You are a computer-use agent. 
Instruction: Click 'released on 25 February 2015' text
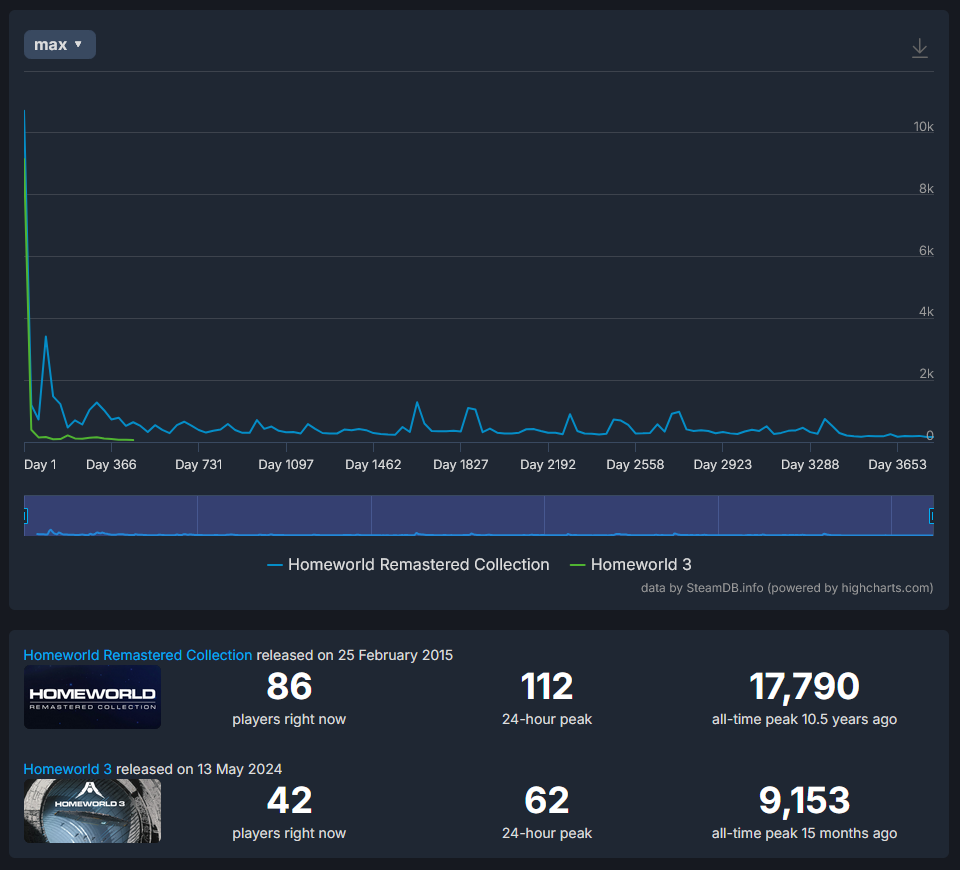tap(354, 655)
